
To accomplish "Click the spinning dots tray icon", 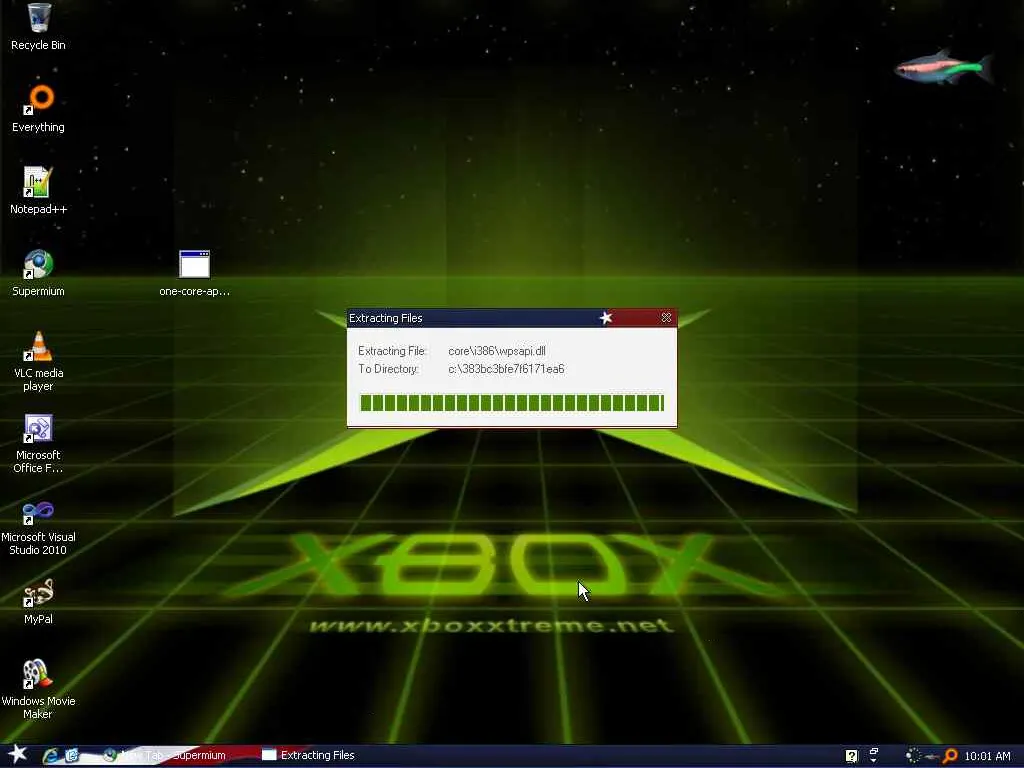I will pos(913,756).
